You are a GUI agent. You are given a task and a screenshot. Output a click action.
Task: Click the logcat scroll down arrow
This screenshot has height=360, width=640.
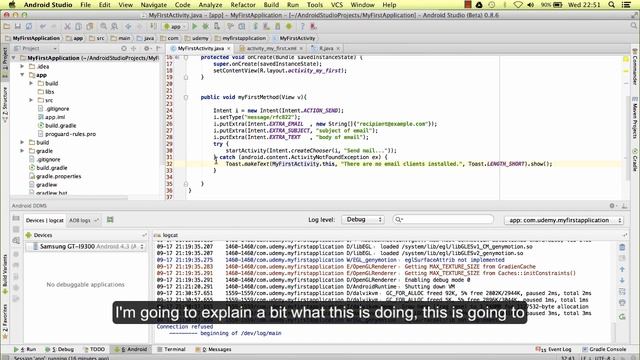622,280
